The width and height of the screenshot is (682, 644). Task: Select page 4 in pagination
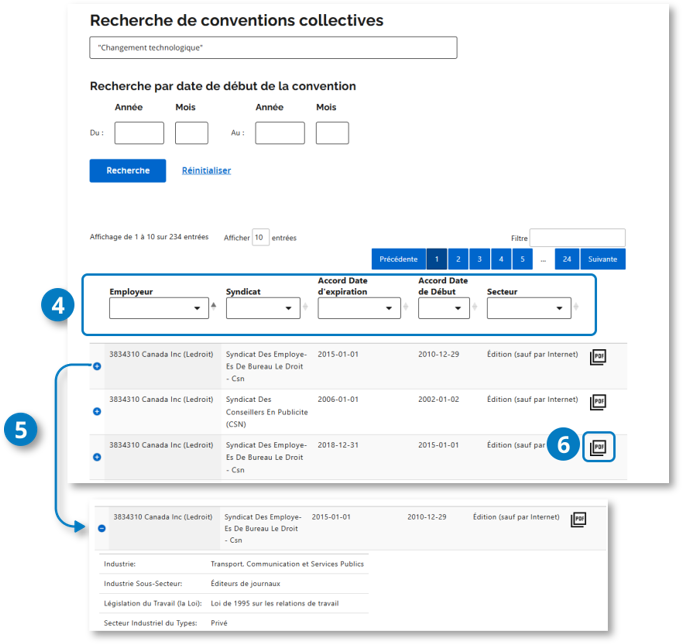pyautogui.click(x=501, y=259)
